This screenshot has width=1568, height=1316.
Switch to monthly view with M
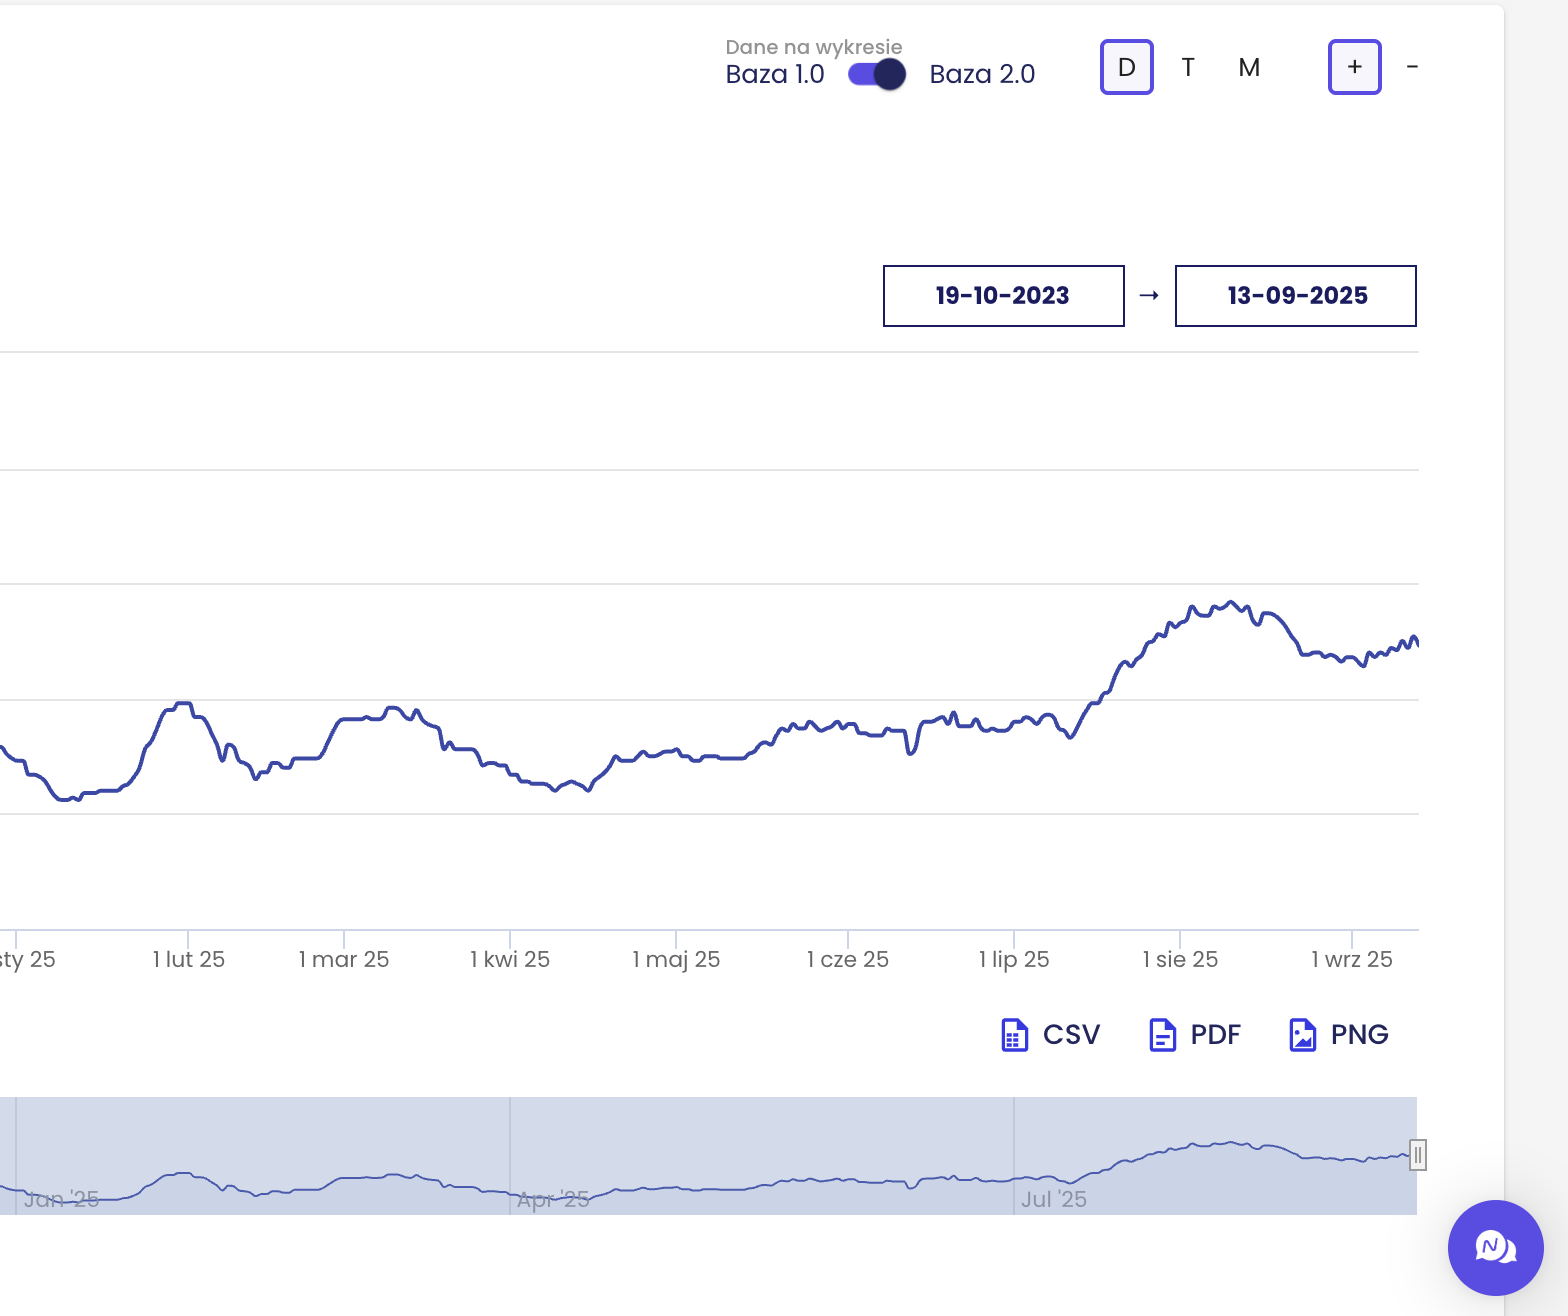click(1248, 68)
